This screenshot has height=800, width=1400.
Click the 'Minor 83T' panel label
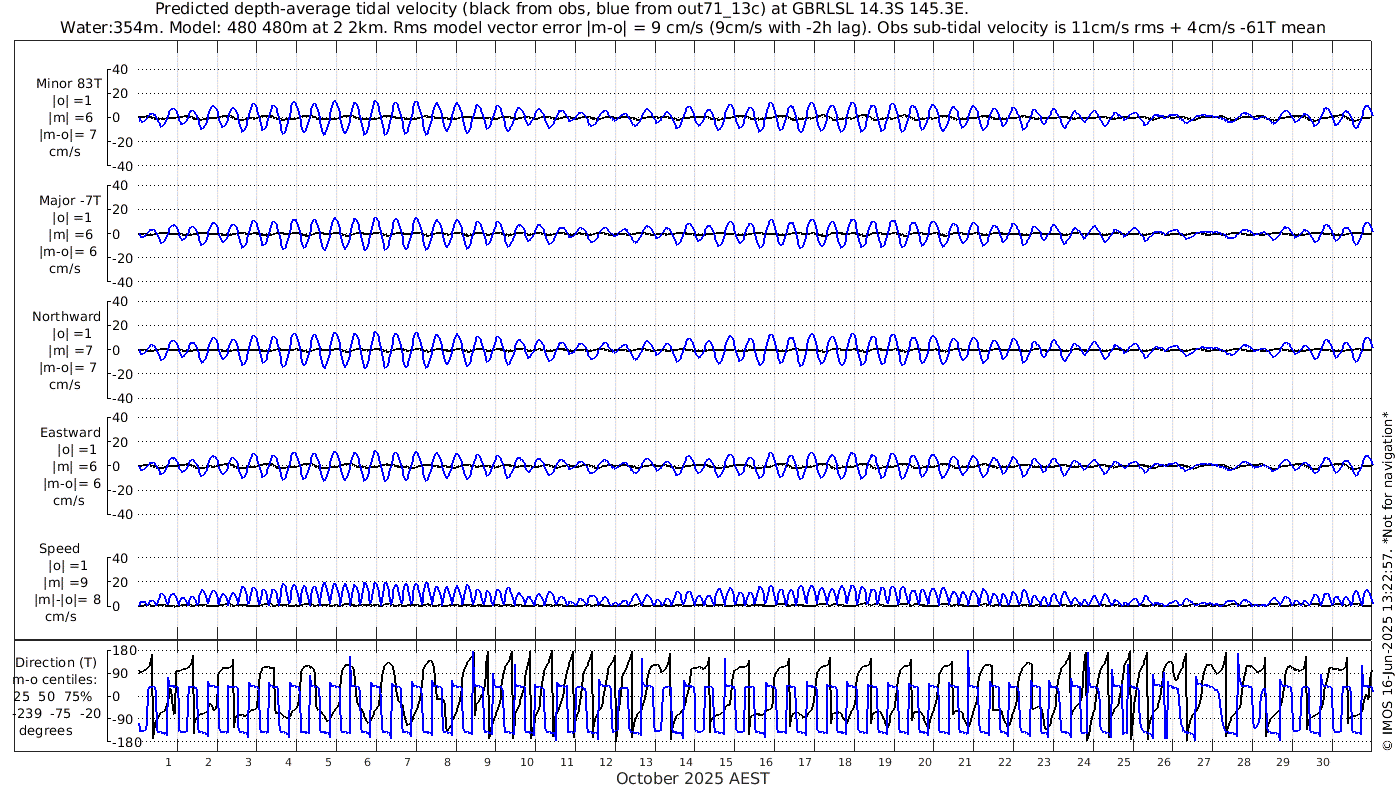[68, 84]
